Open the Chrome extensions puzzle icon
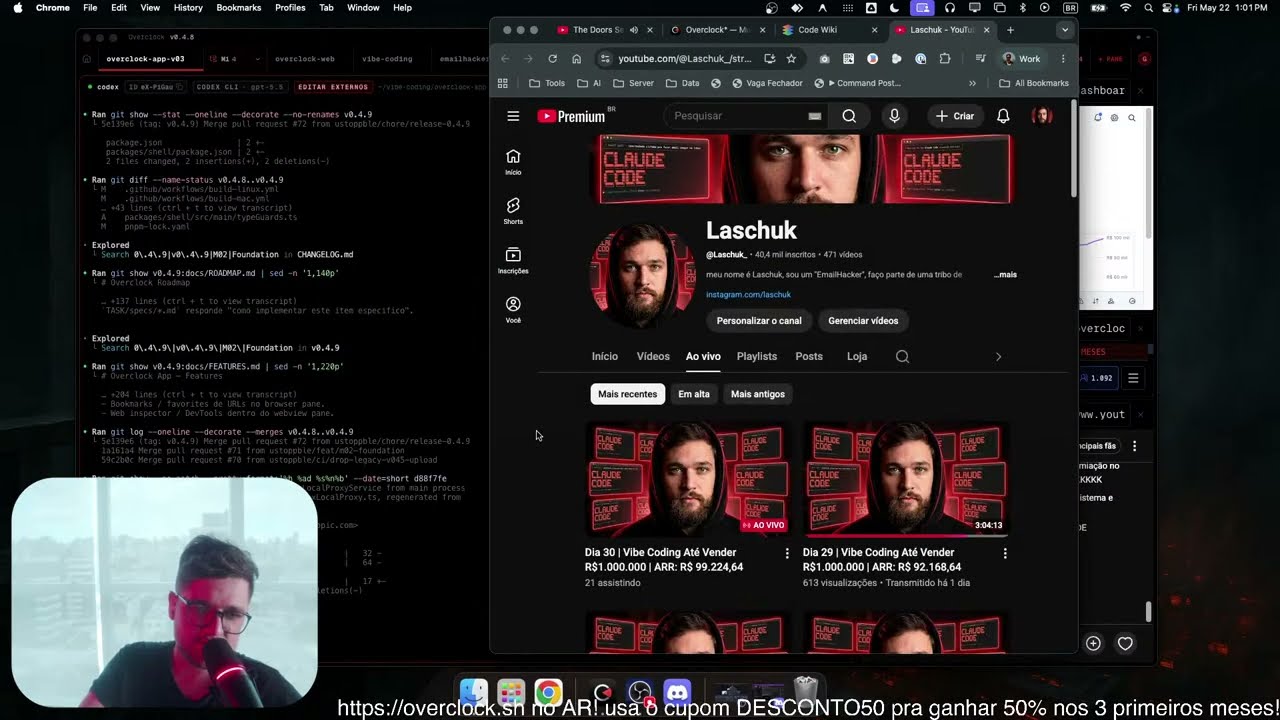1280x720 pixels. point(945,59)
